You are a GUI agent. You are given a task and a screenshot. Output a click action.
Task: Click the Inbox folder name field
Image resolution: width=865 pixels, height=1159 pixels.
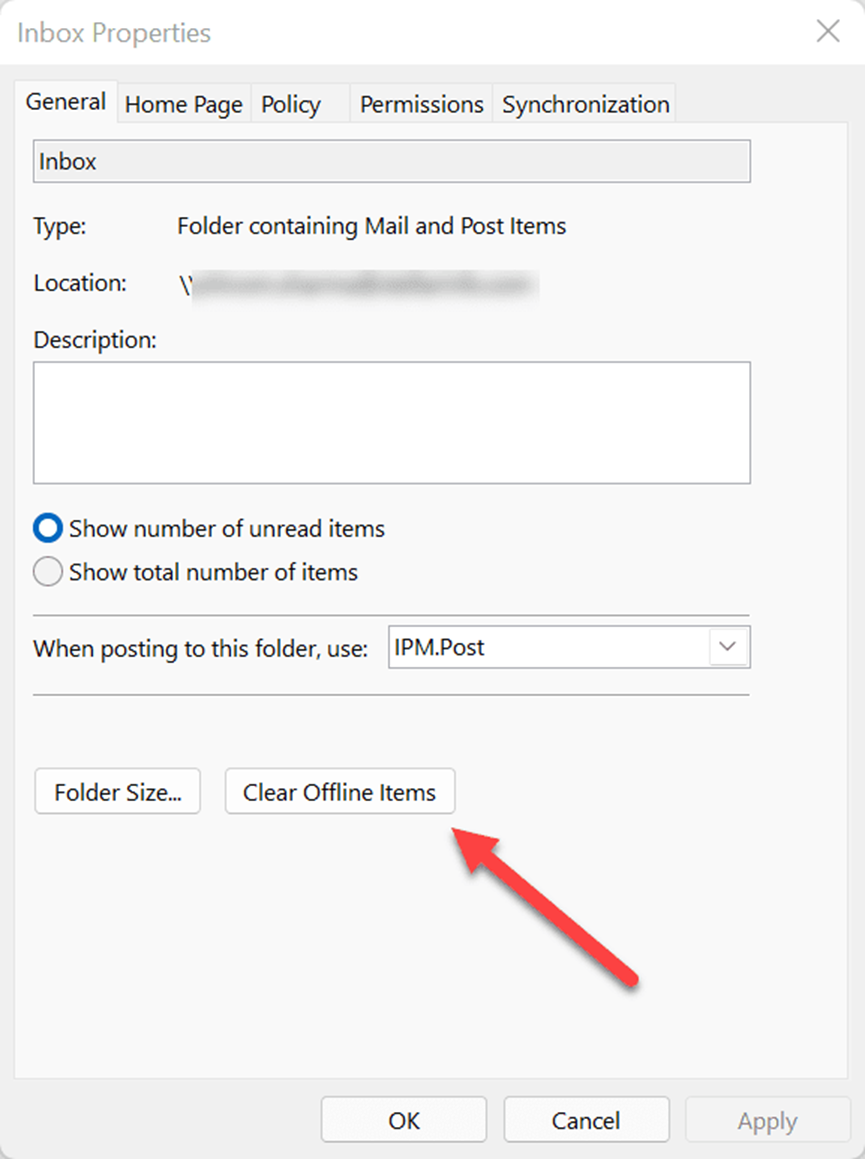pos(392,161)
